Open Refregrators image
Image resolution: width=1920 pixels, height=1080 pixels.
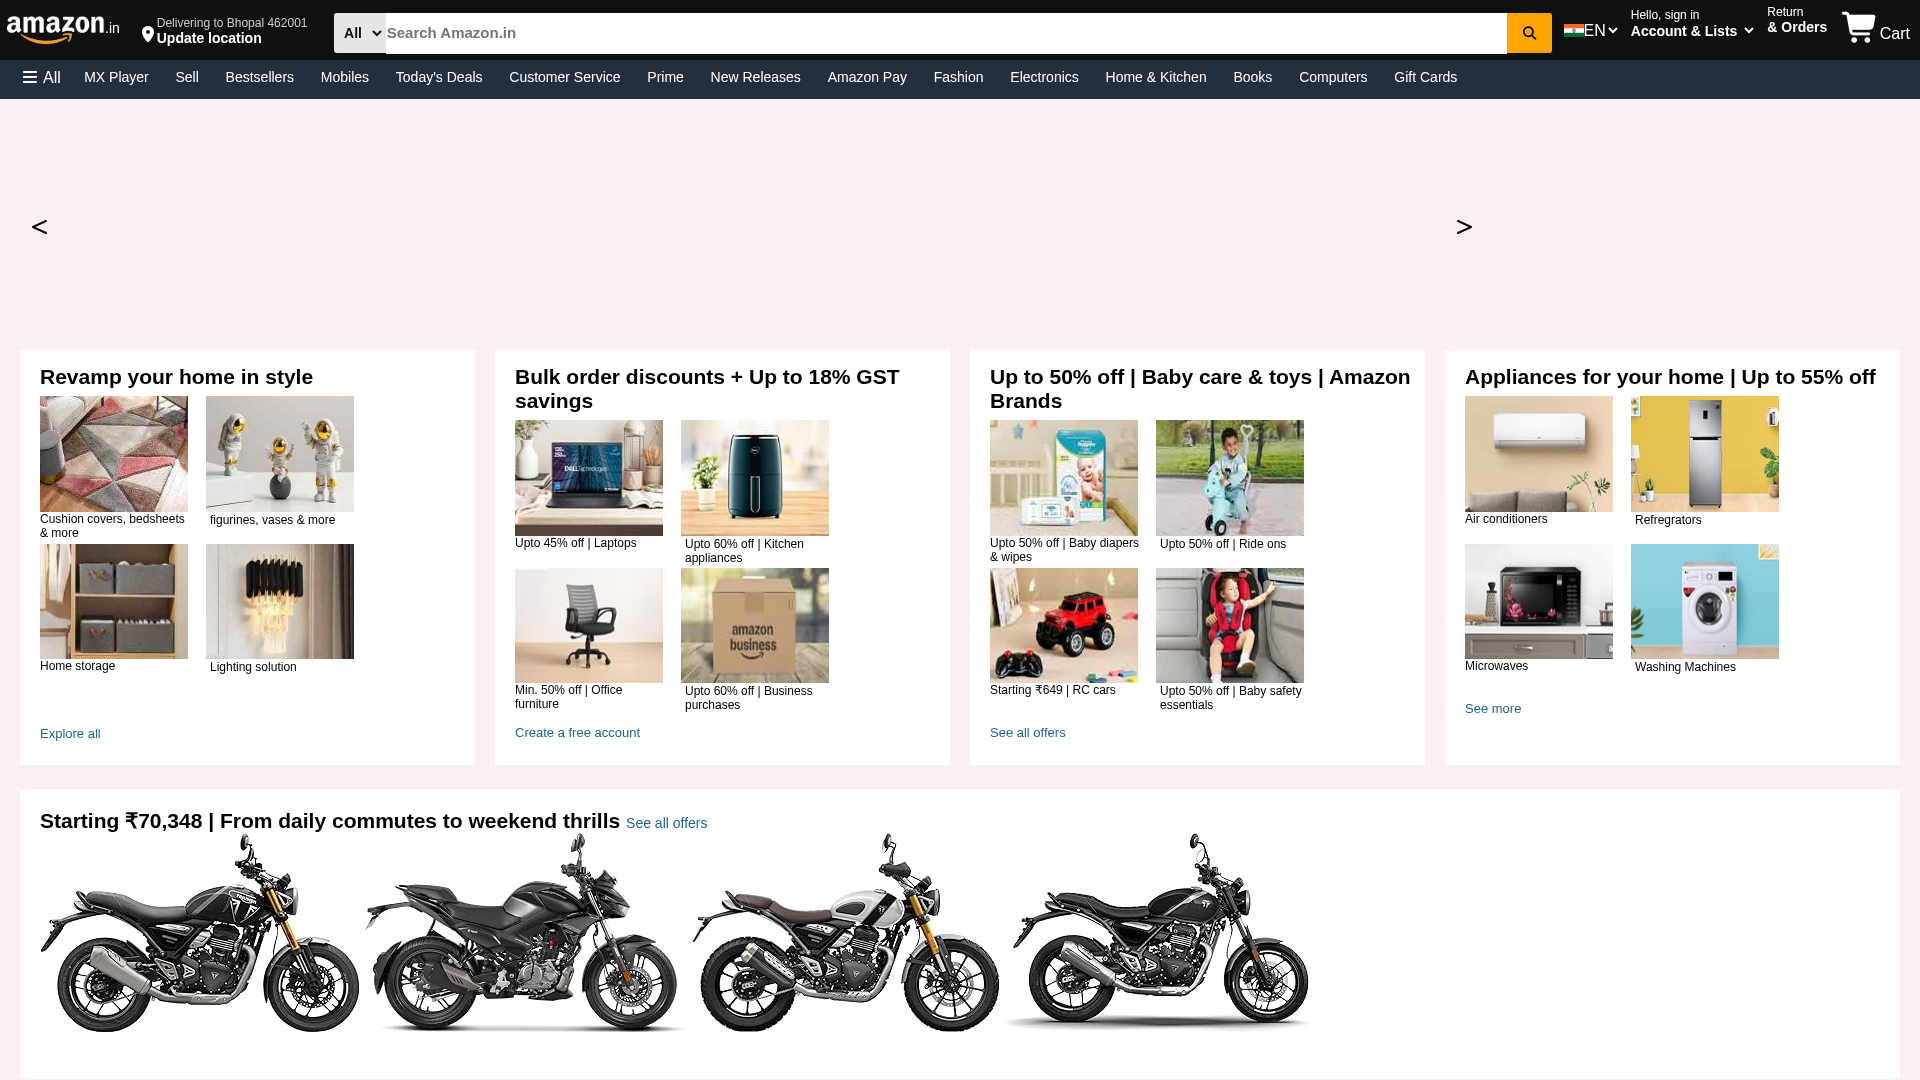(1705, 454)
